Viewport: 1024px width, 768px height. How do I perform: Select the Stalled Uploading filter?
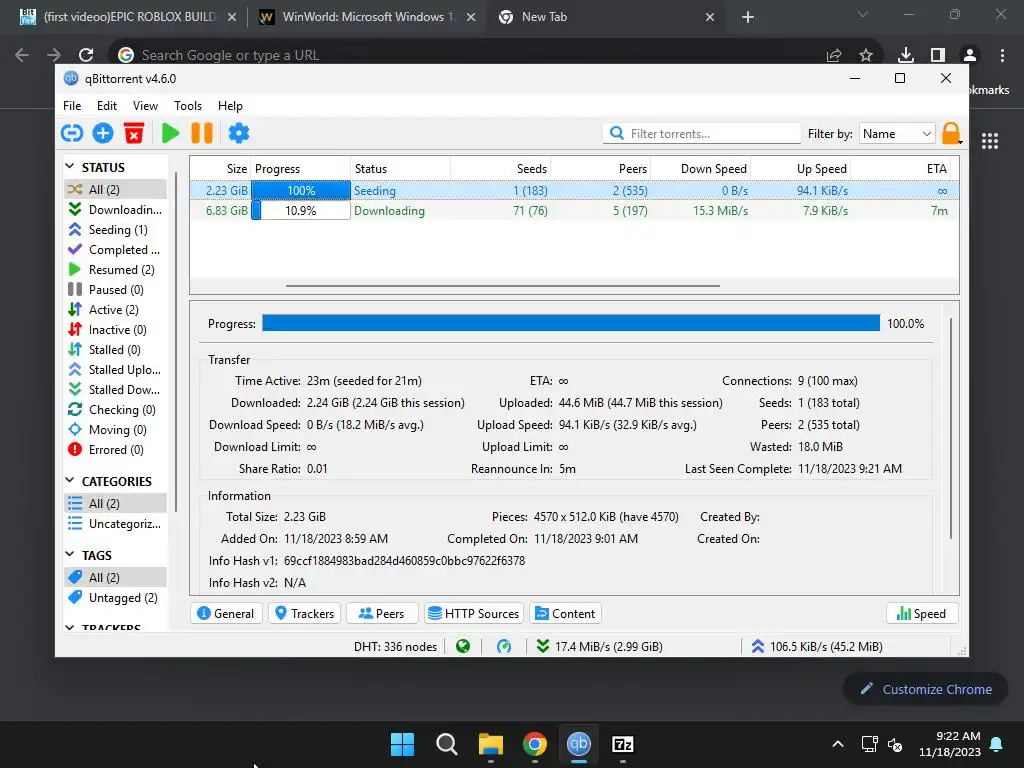[115, 370]
